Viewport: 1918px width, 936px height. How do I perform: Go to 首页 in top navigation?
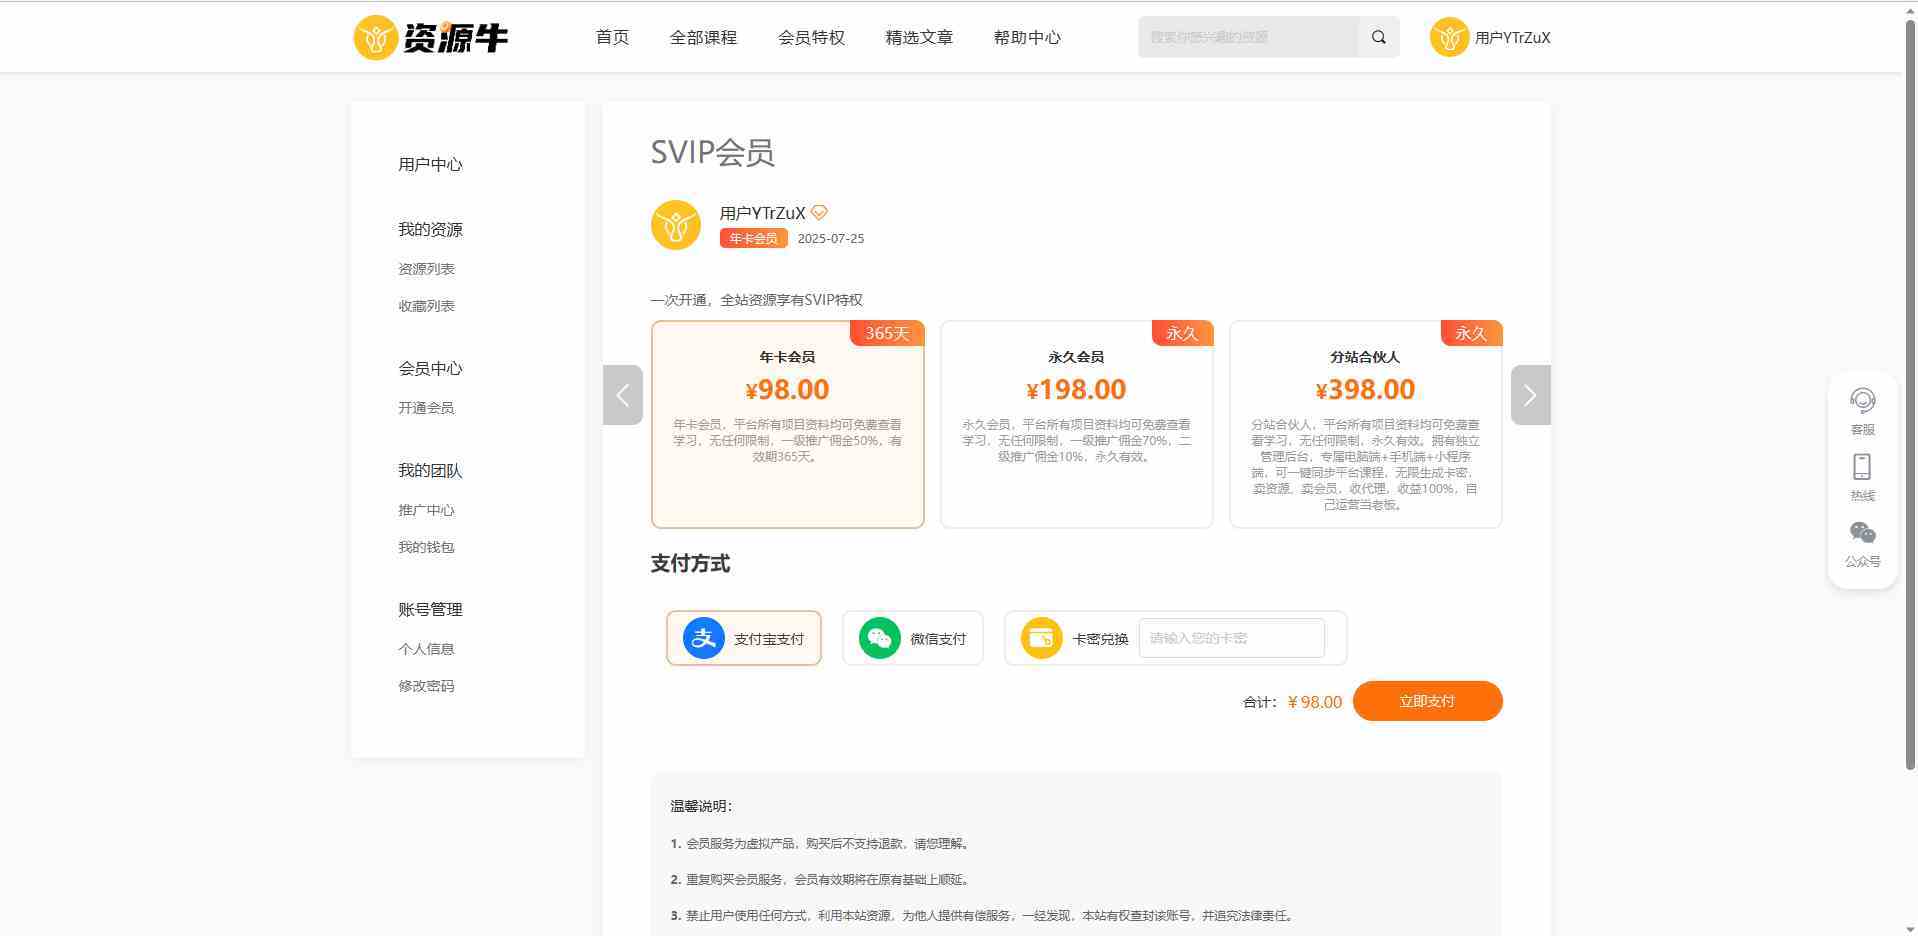[612, 37]
